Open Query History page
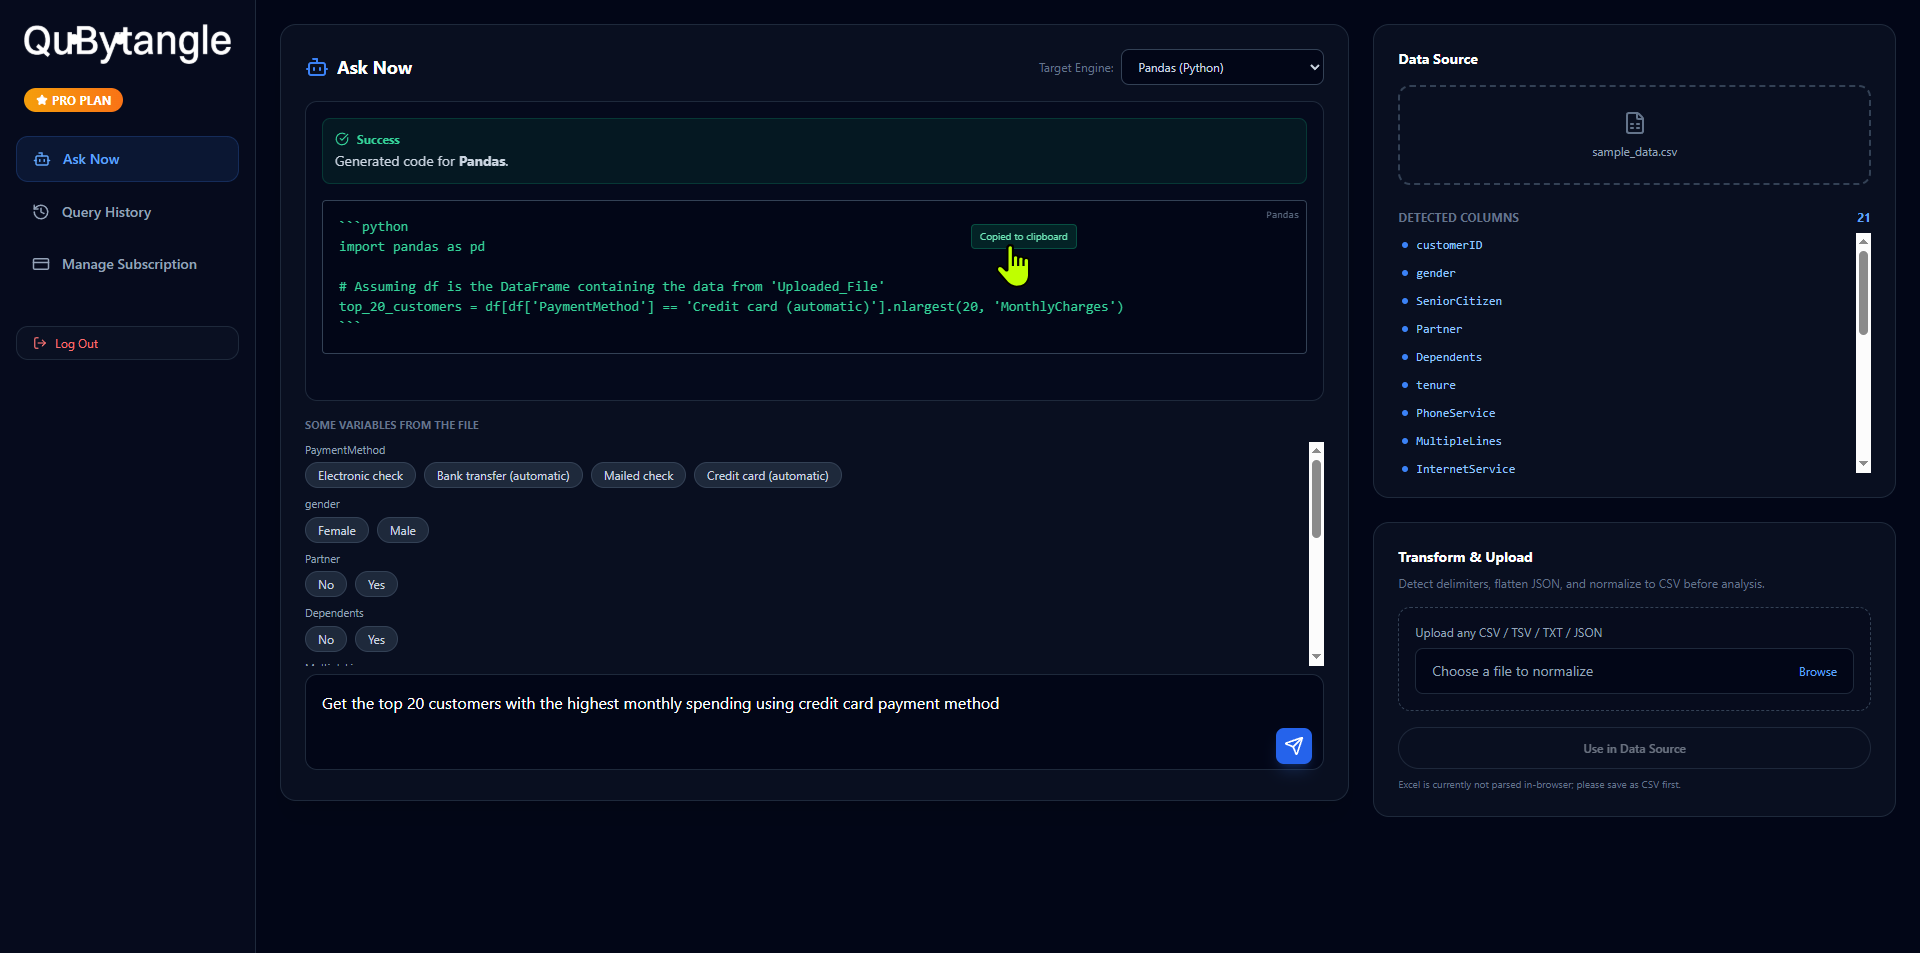 click(x=127, y=212)
